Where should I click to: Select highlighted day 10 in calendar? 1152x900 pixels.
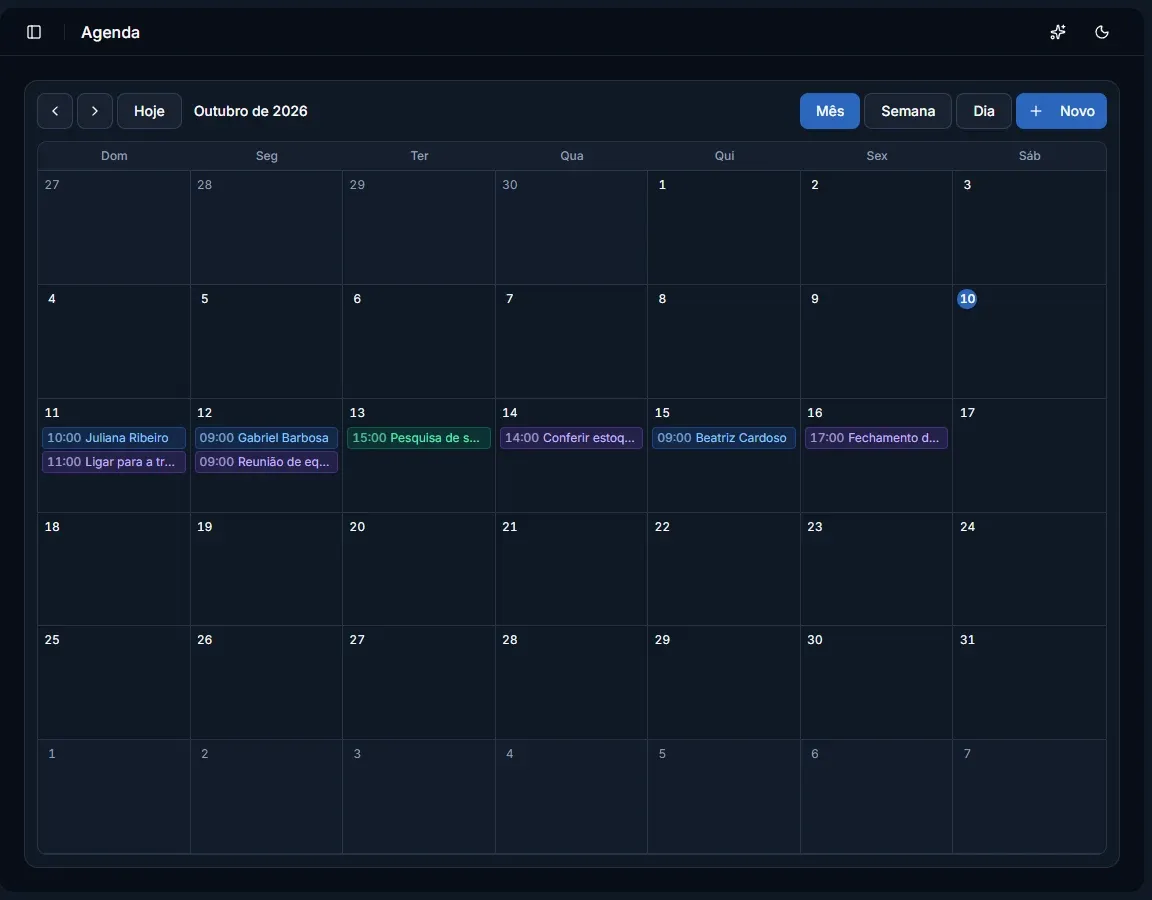tap(967, 299)
